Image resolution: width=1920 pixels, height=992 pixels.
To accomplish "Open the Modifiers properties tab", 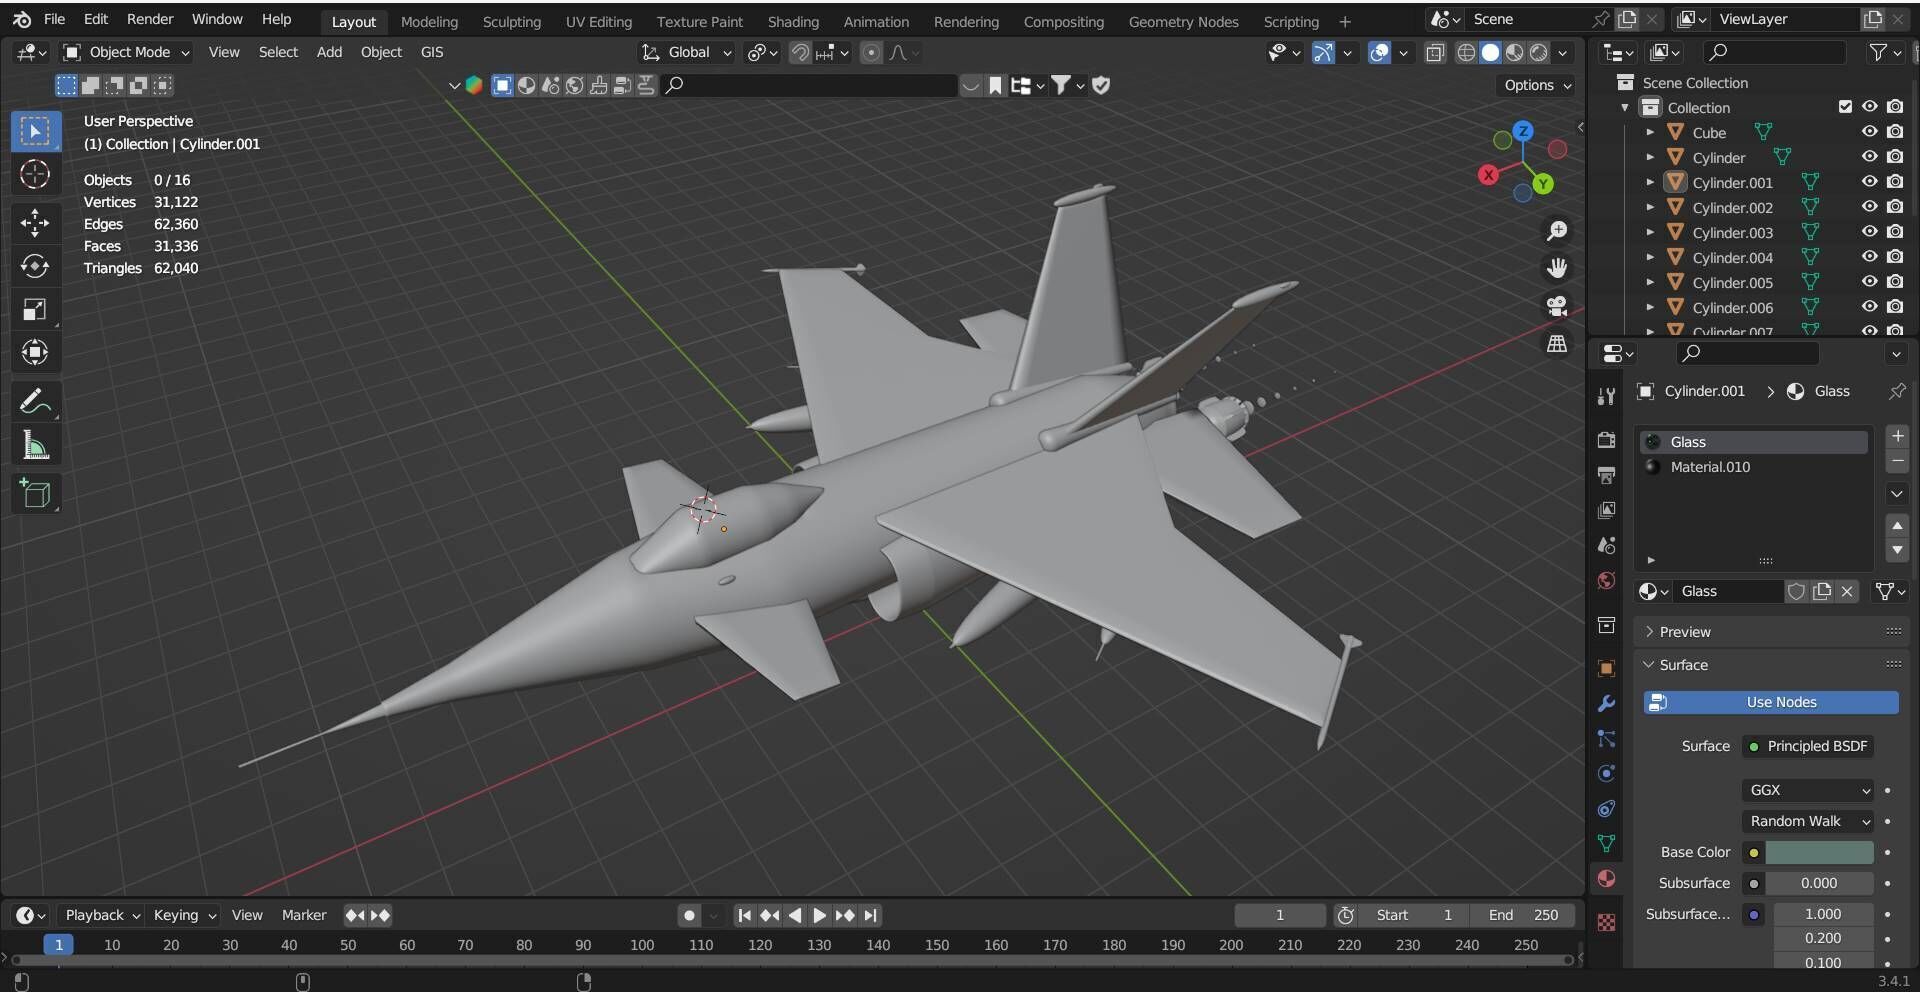I will point(1606,703).
